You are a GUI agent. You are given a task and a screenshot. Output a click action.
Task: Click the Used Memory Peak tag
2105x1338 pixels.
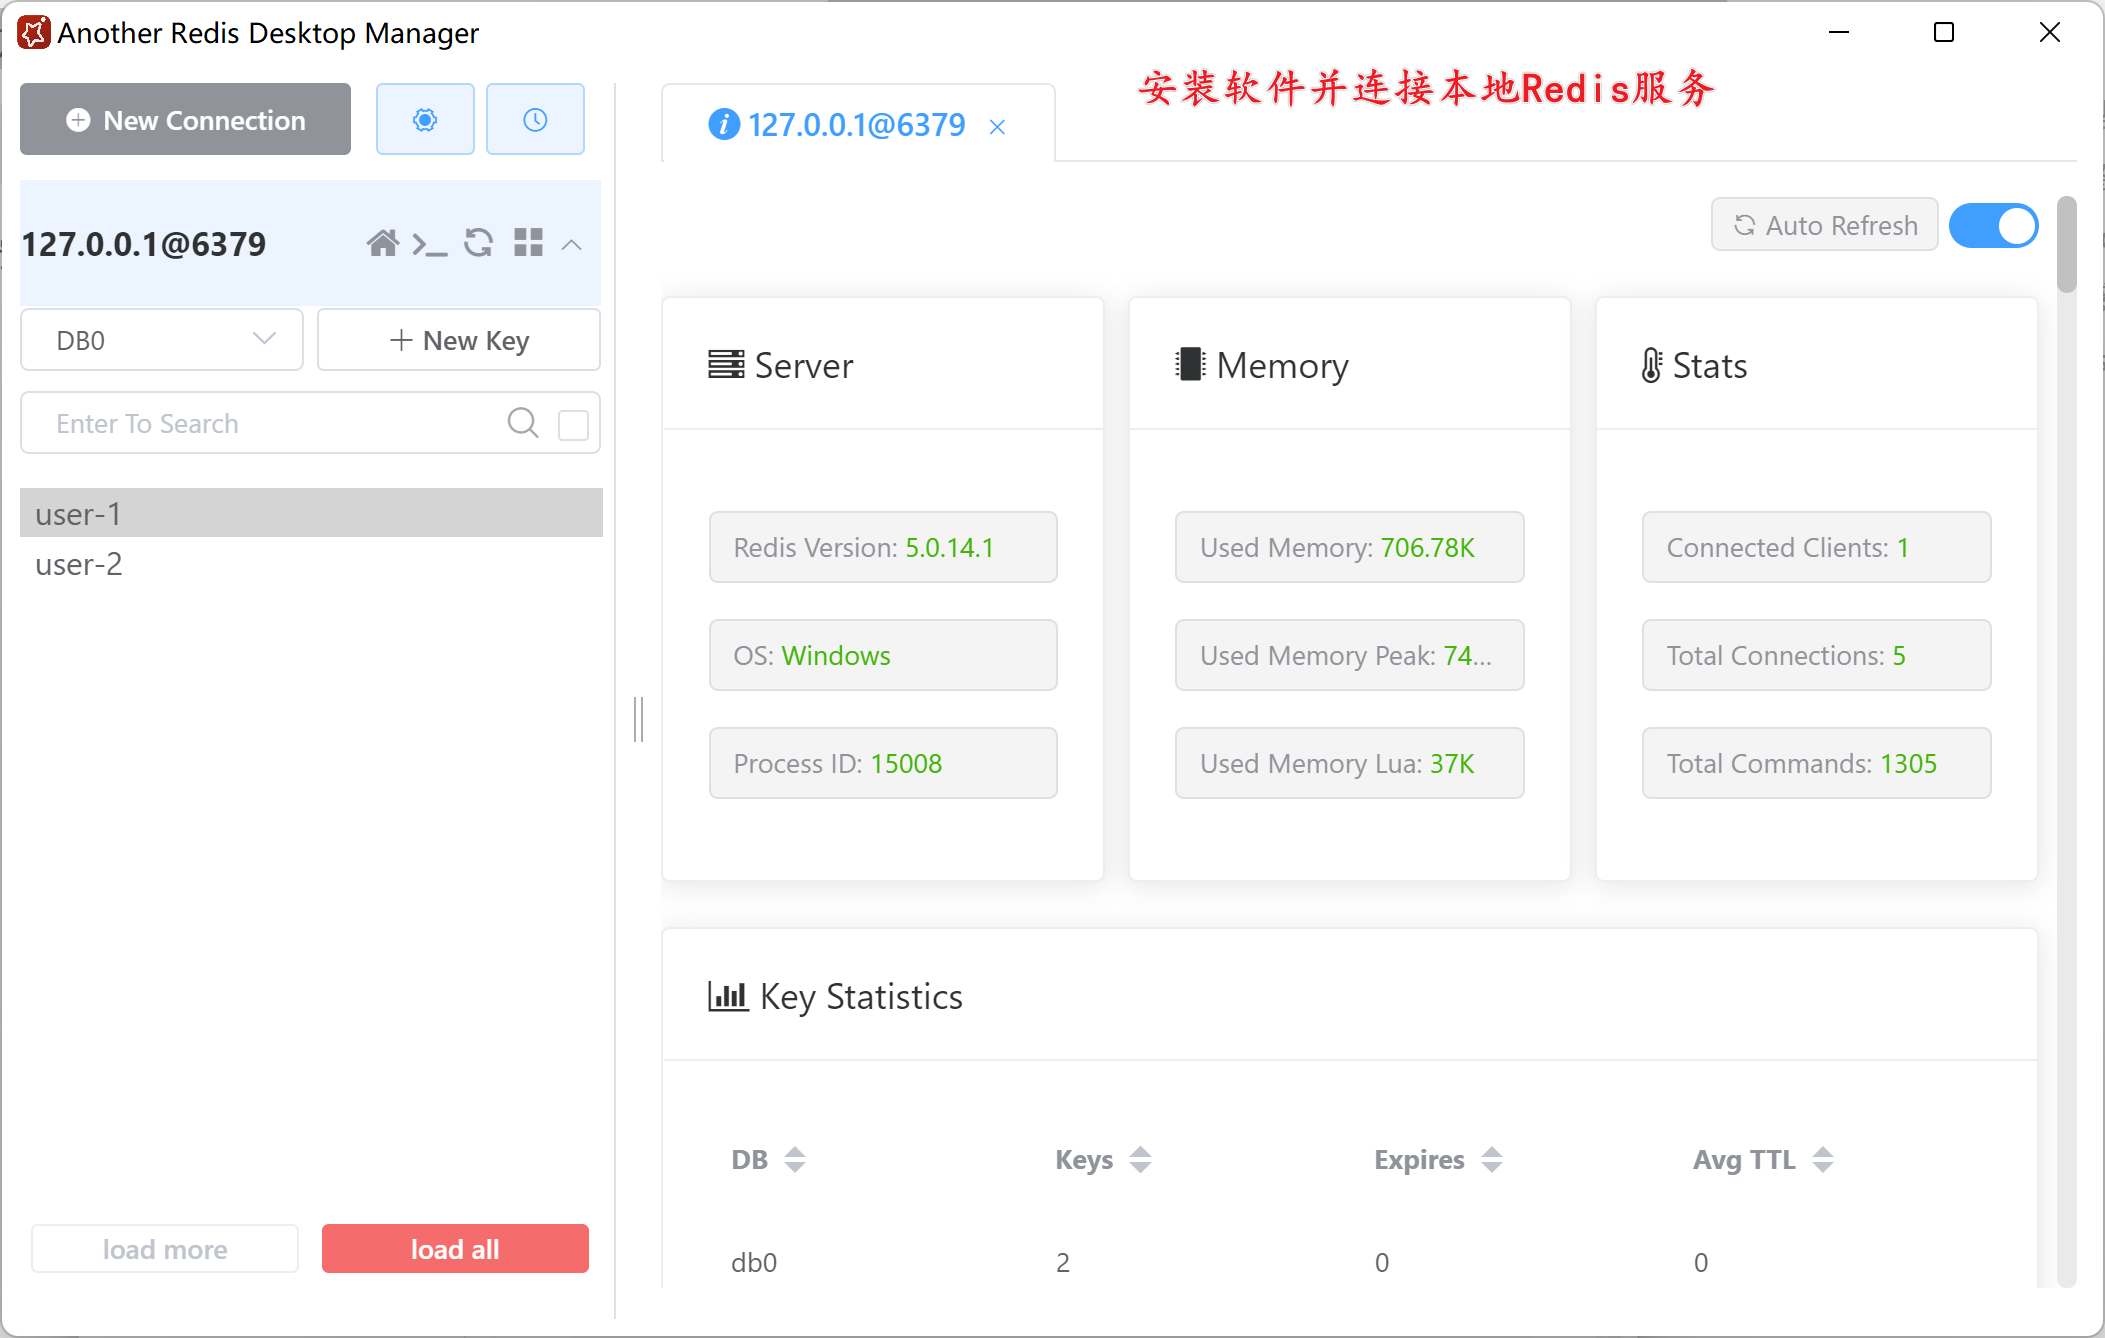(x=1349, y=655)
